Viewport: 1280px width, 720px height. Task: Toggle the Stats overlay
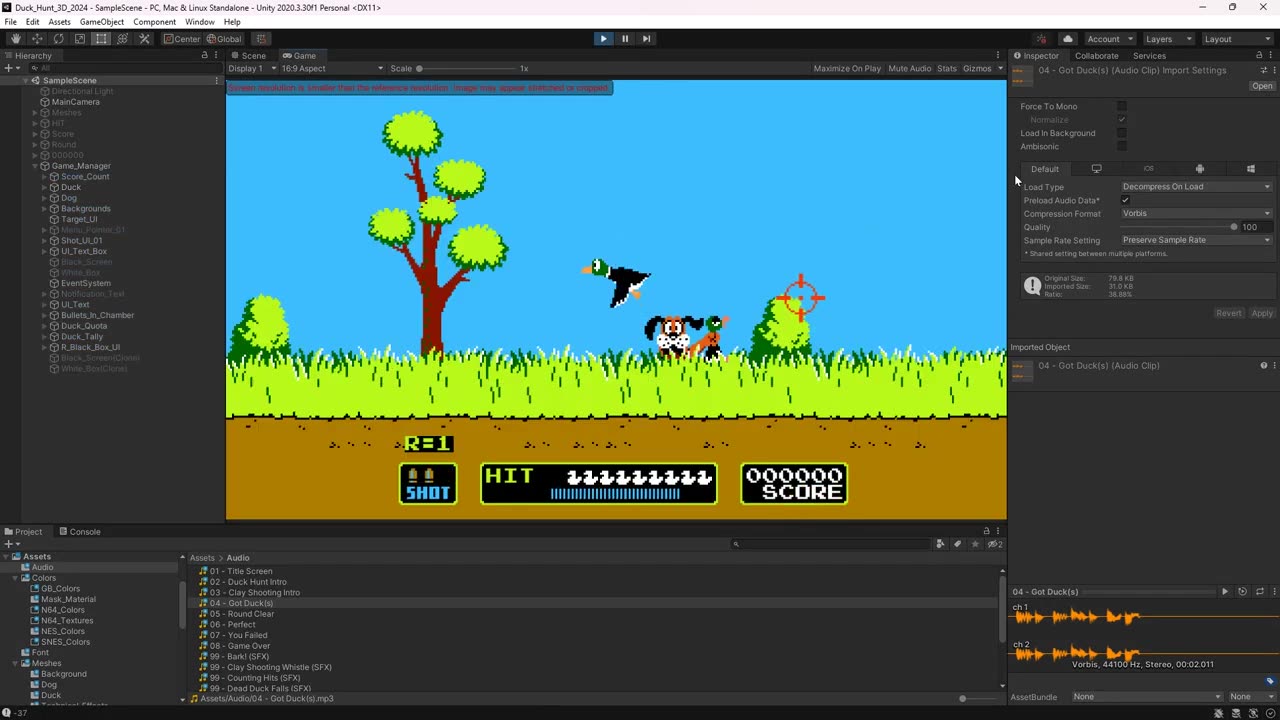(947, 69)
